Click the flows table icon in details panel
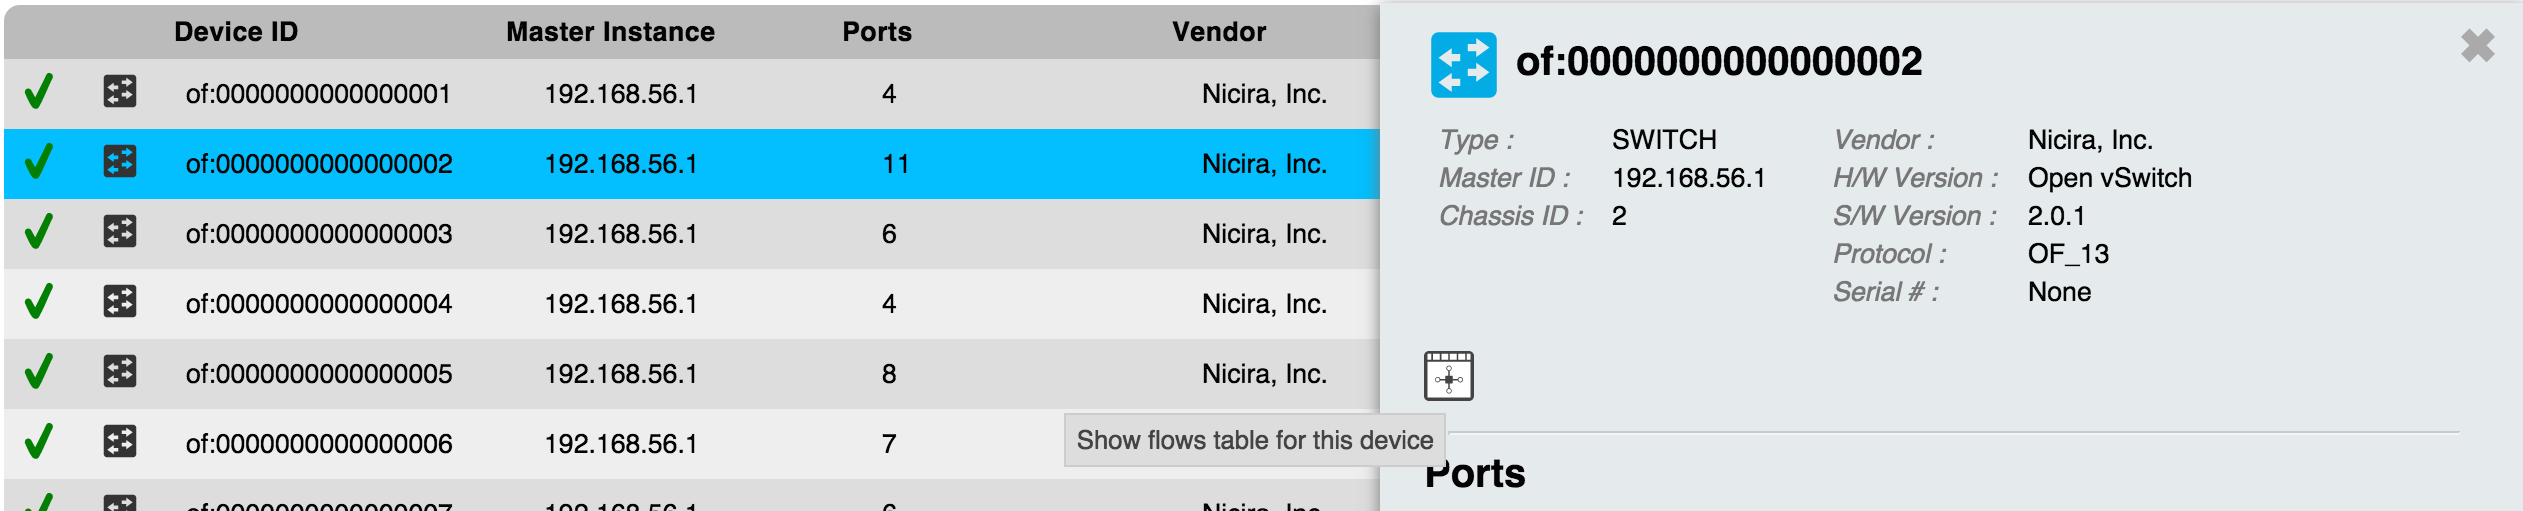Image resolution: width=2523 pixels, height=511 pixels. coord(1448,376)
